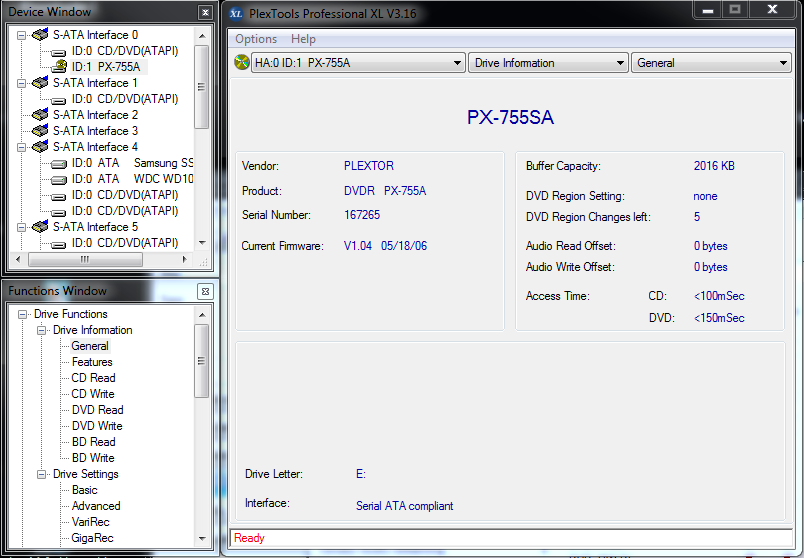Open the Options menu
The height and width of the screenshot is (558, 804).
[x=256, y=39]
